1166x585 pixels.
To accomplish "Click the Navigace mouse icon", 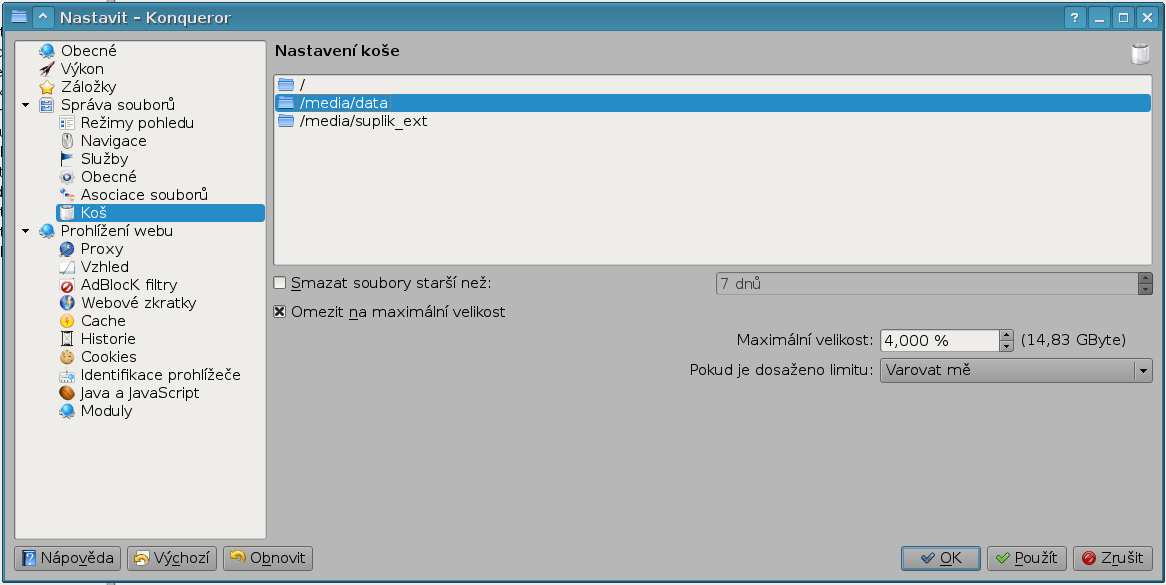I will 67,141.
